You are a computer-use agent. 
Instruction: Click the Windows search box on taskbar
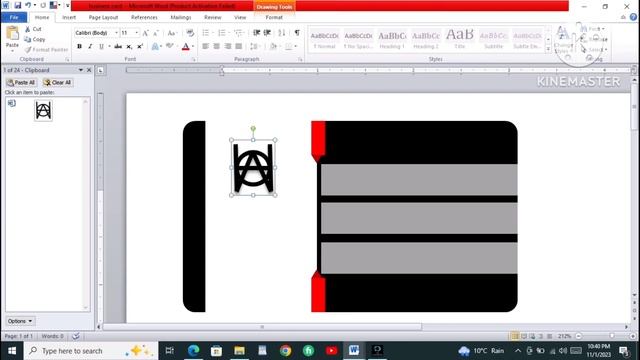(91, 351)
